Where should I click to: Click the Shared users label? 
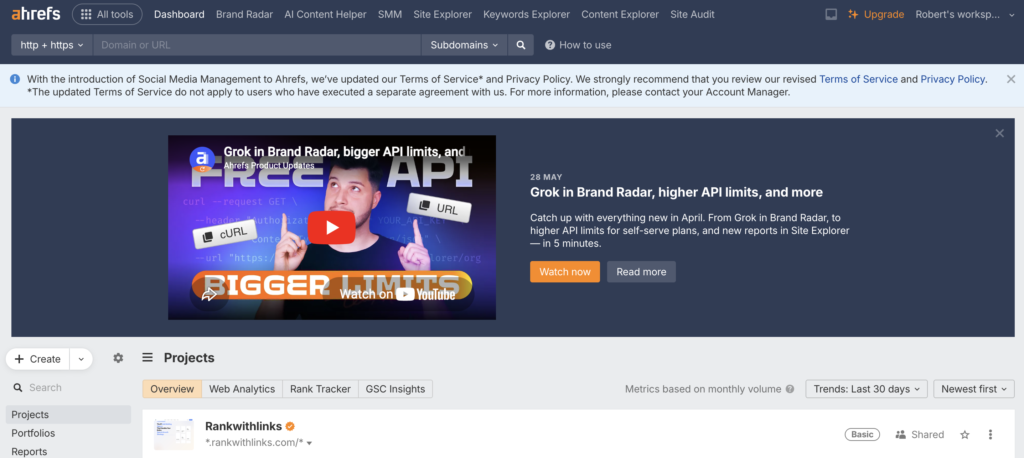920,434
